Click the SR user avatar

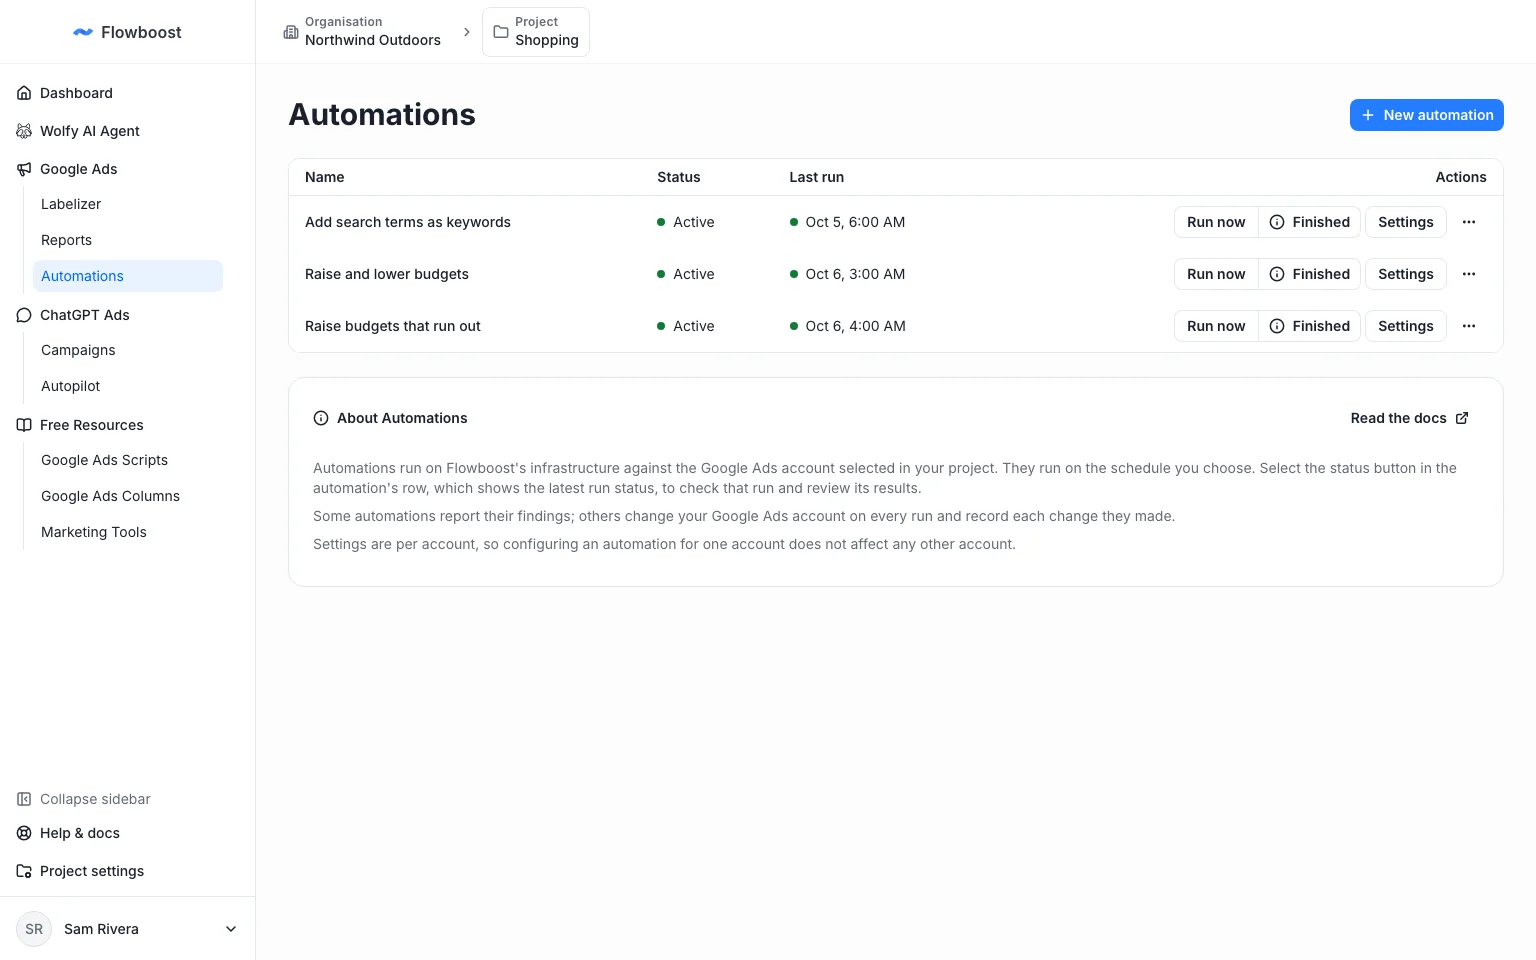point(34,929)
